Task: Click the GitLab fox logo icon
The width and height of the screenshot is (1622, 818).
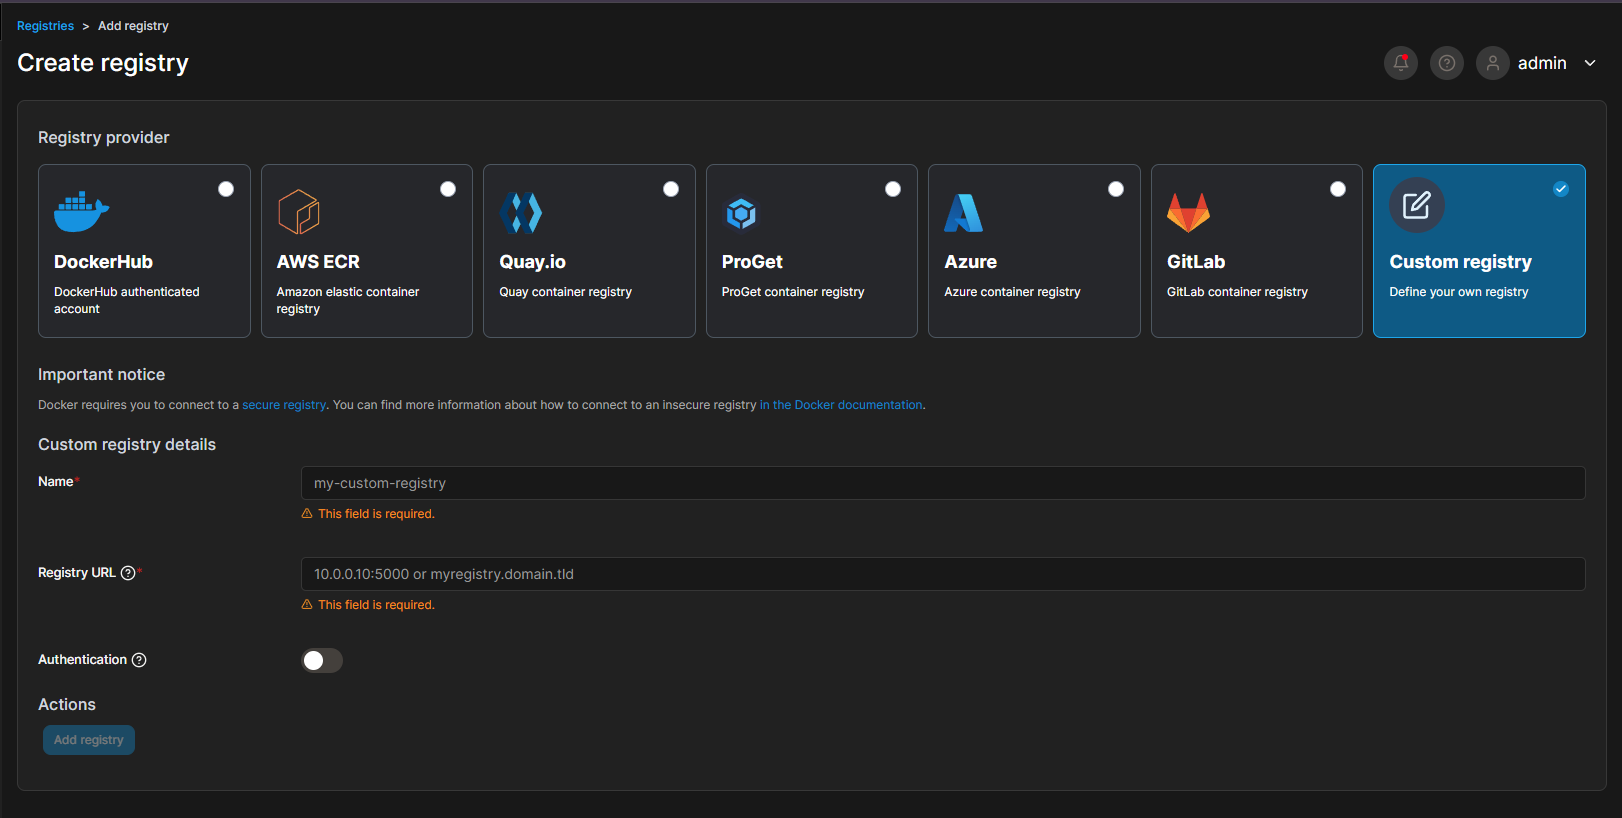Action: pos(1188,212)
